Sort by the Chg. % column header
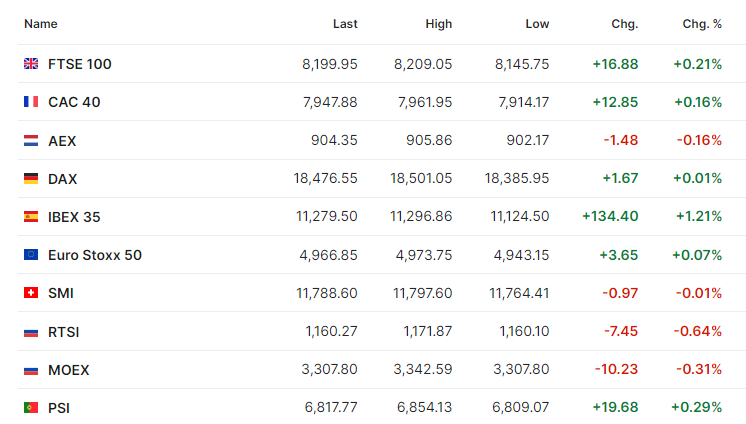This screenshot has width=746, height=424. (702, 24)
